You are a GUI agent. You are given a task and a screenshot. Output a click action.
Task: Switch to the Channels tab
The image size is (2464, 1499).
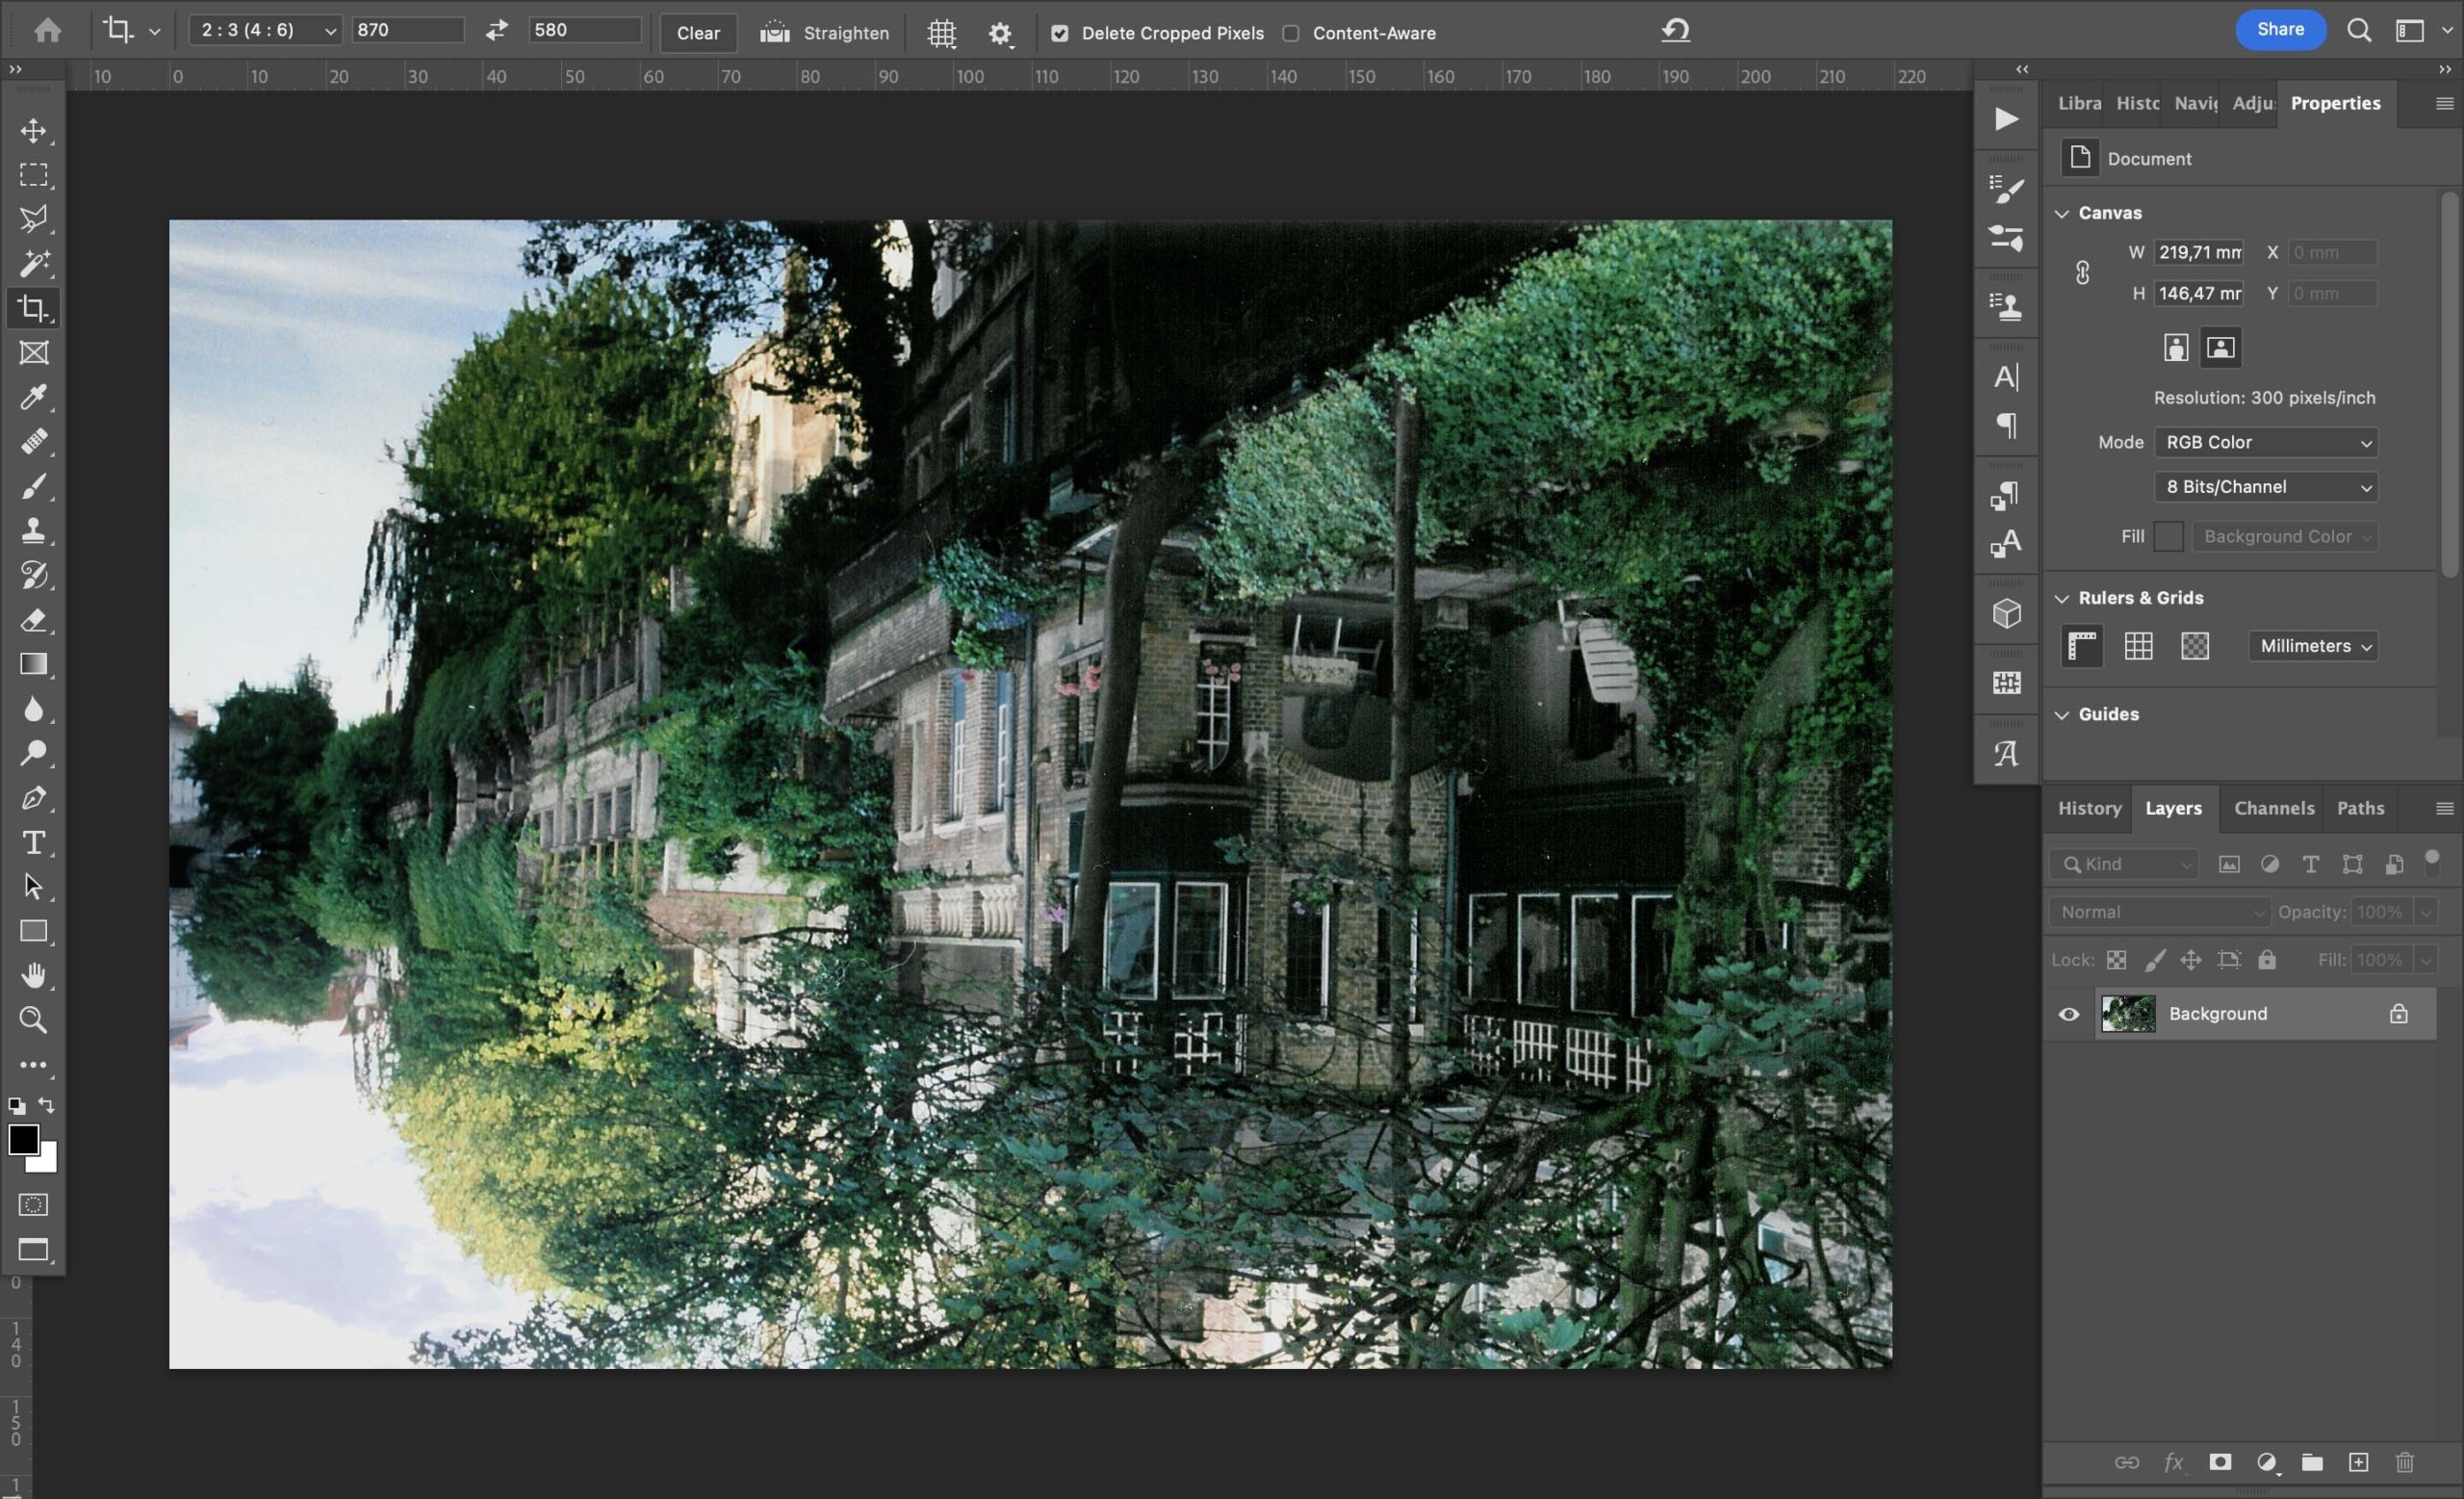2273,808
